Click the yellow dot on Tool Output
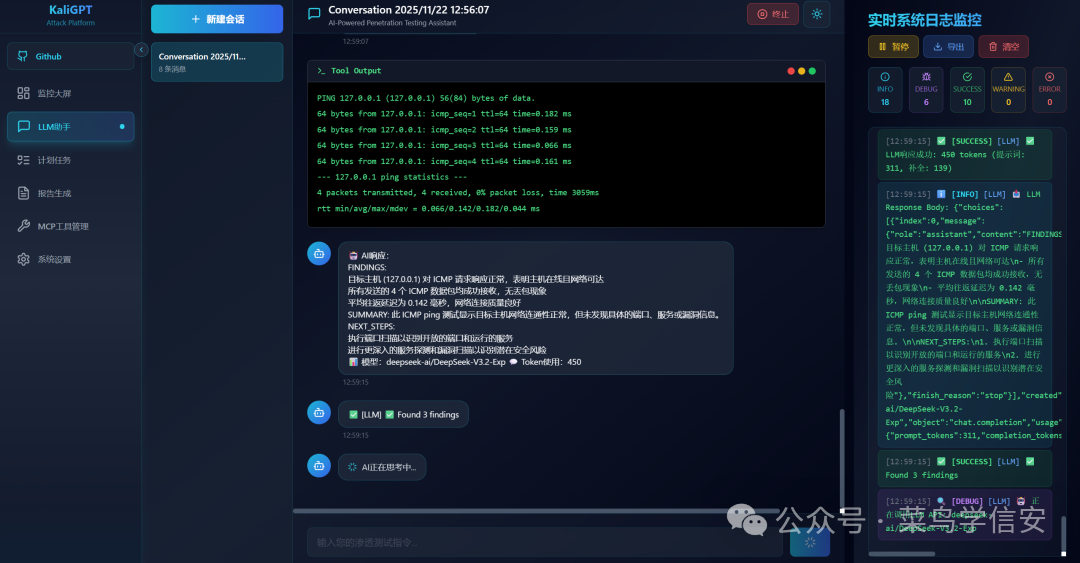 (802, 71)
